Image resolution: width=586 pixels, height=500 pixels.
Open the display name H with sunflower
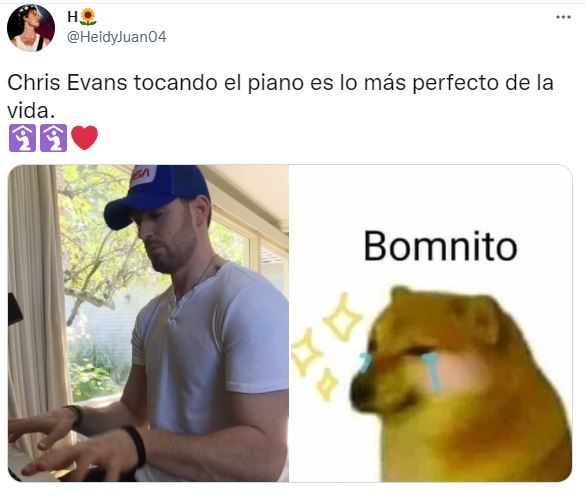pyautogui.click(x=82, y=17)
